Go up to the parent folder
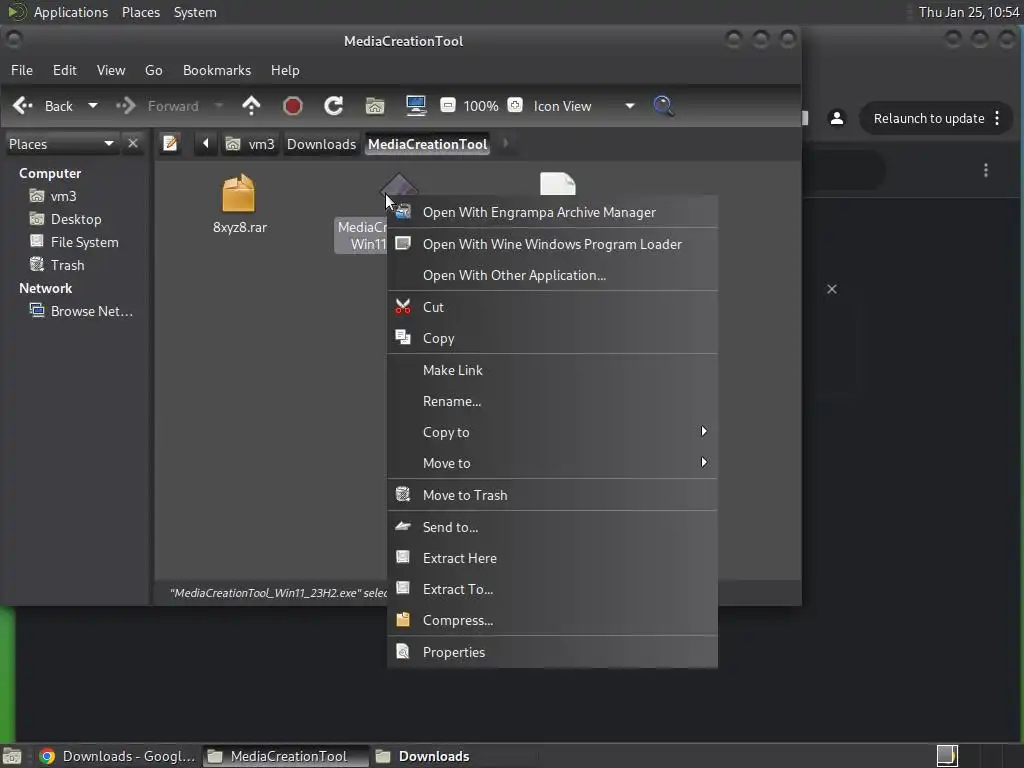Image resolution: width=1024 pixels, height=768 pixels. 251,106
